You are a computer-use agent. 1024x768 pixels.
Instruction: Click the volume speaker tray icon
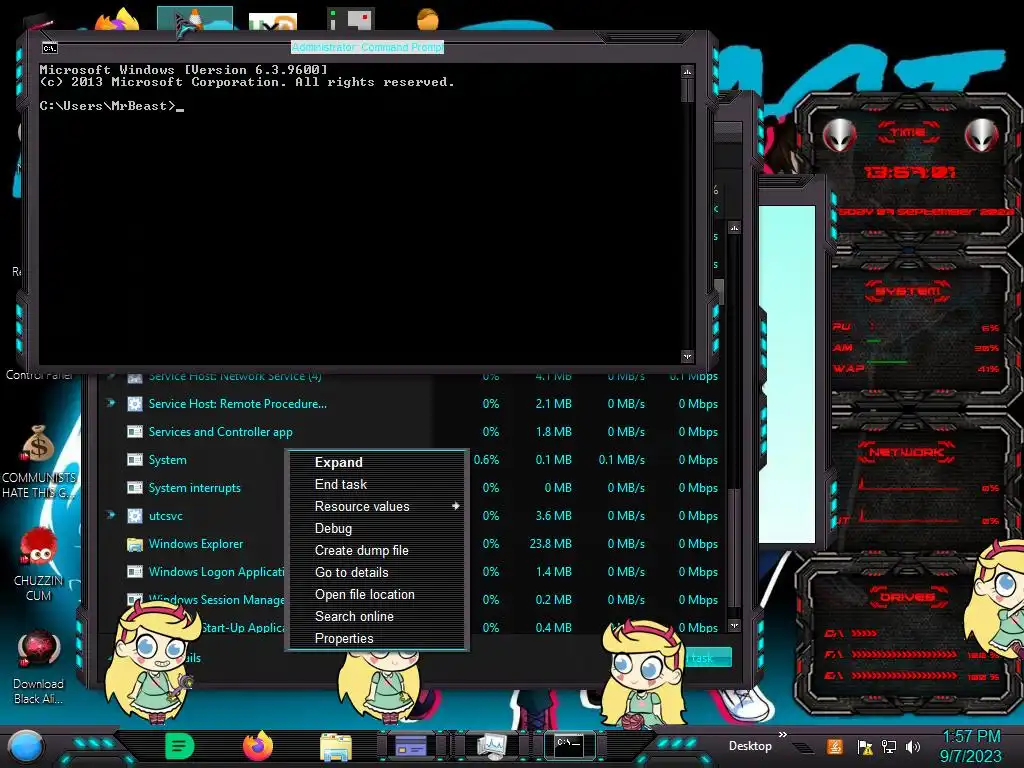[x=913, y=746]
